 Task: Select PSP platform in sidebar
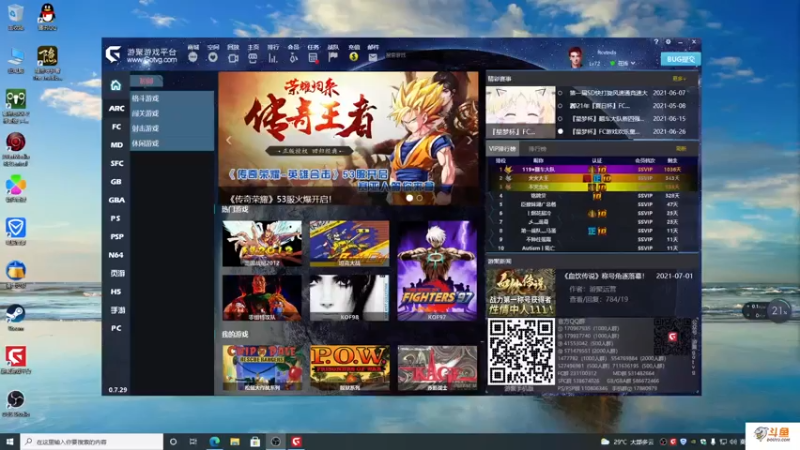[116, 237]
